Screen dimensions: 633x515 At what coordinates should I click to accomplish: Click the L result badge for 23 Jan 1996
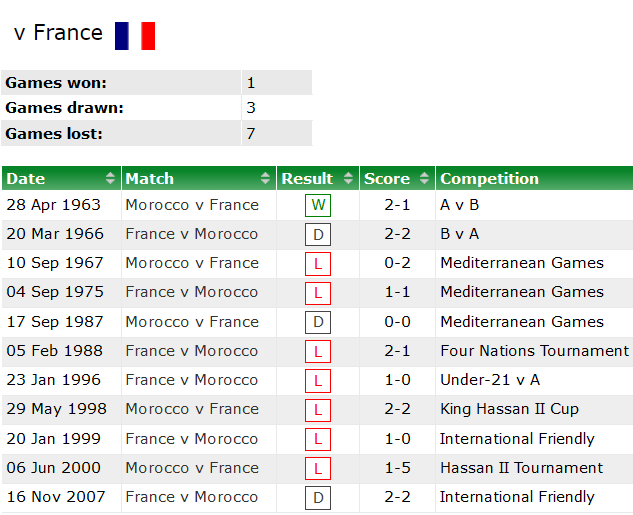coord(318,381)
